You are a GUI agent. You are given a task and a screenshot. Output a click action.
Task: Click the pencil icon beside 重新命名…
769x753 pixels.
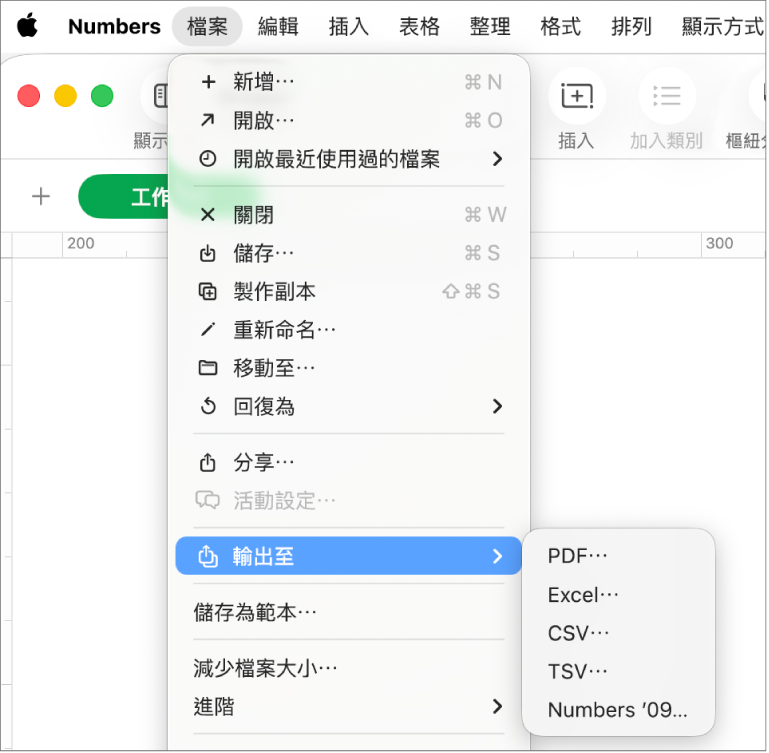click(208, 329)
